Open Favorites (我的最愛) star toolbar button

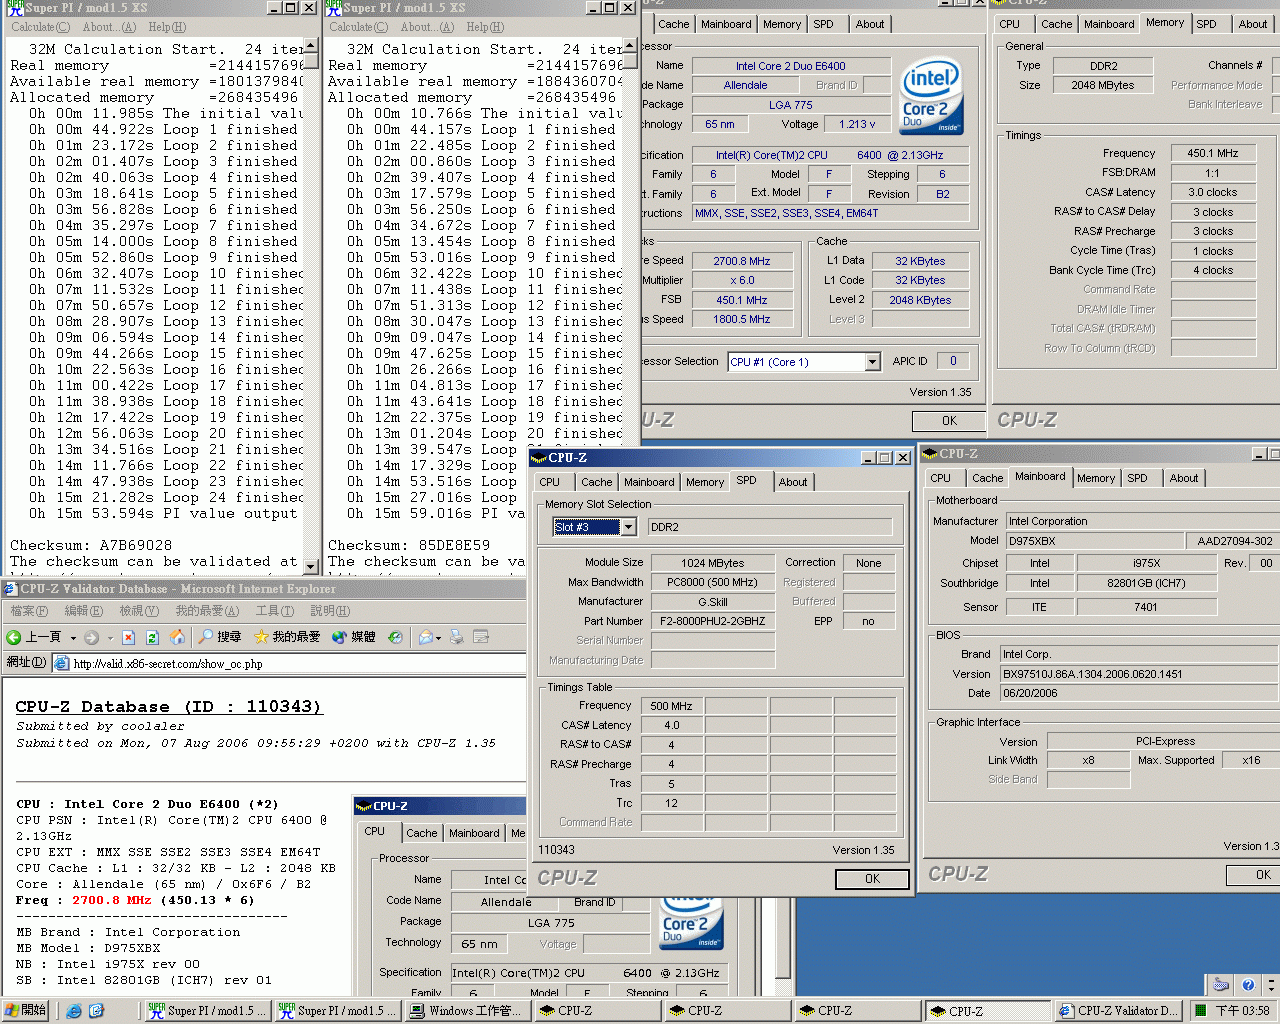click(x=287, y=637)
